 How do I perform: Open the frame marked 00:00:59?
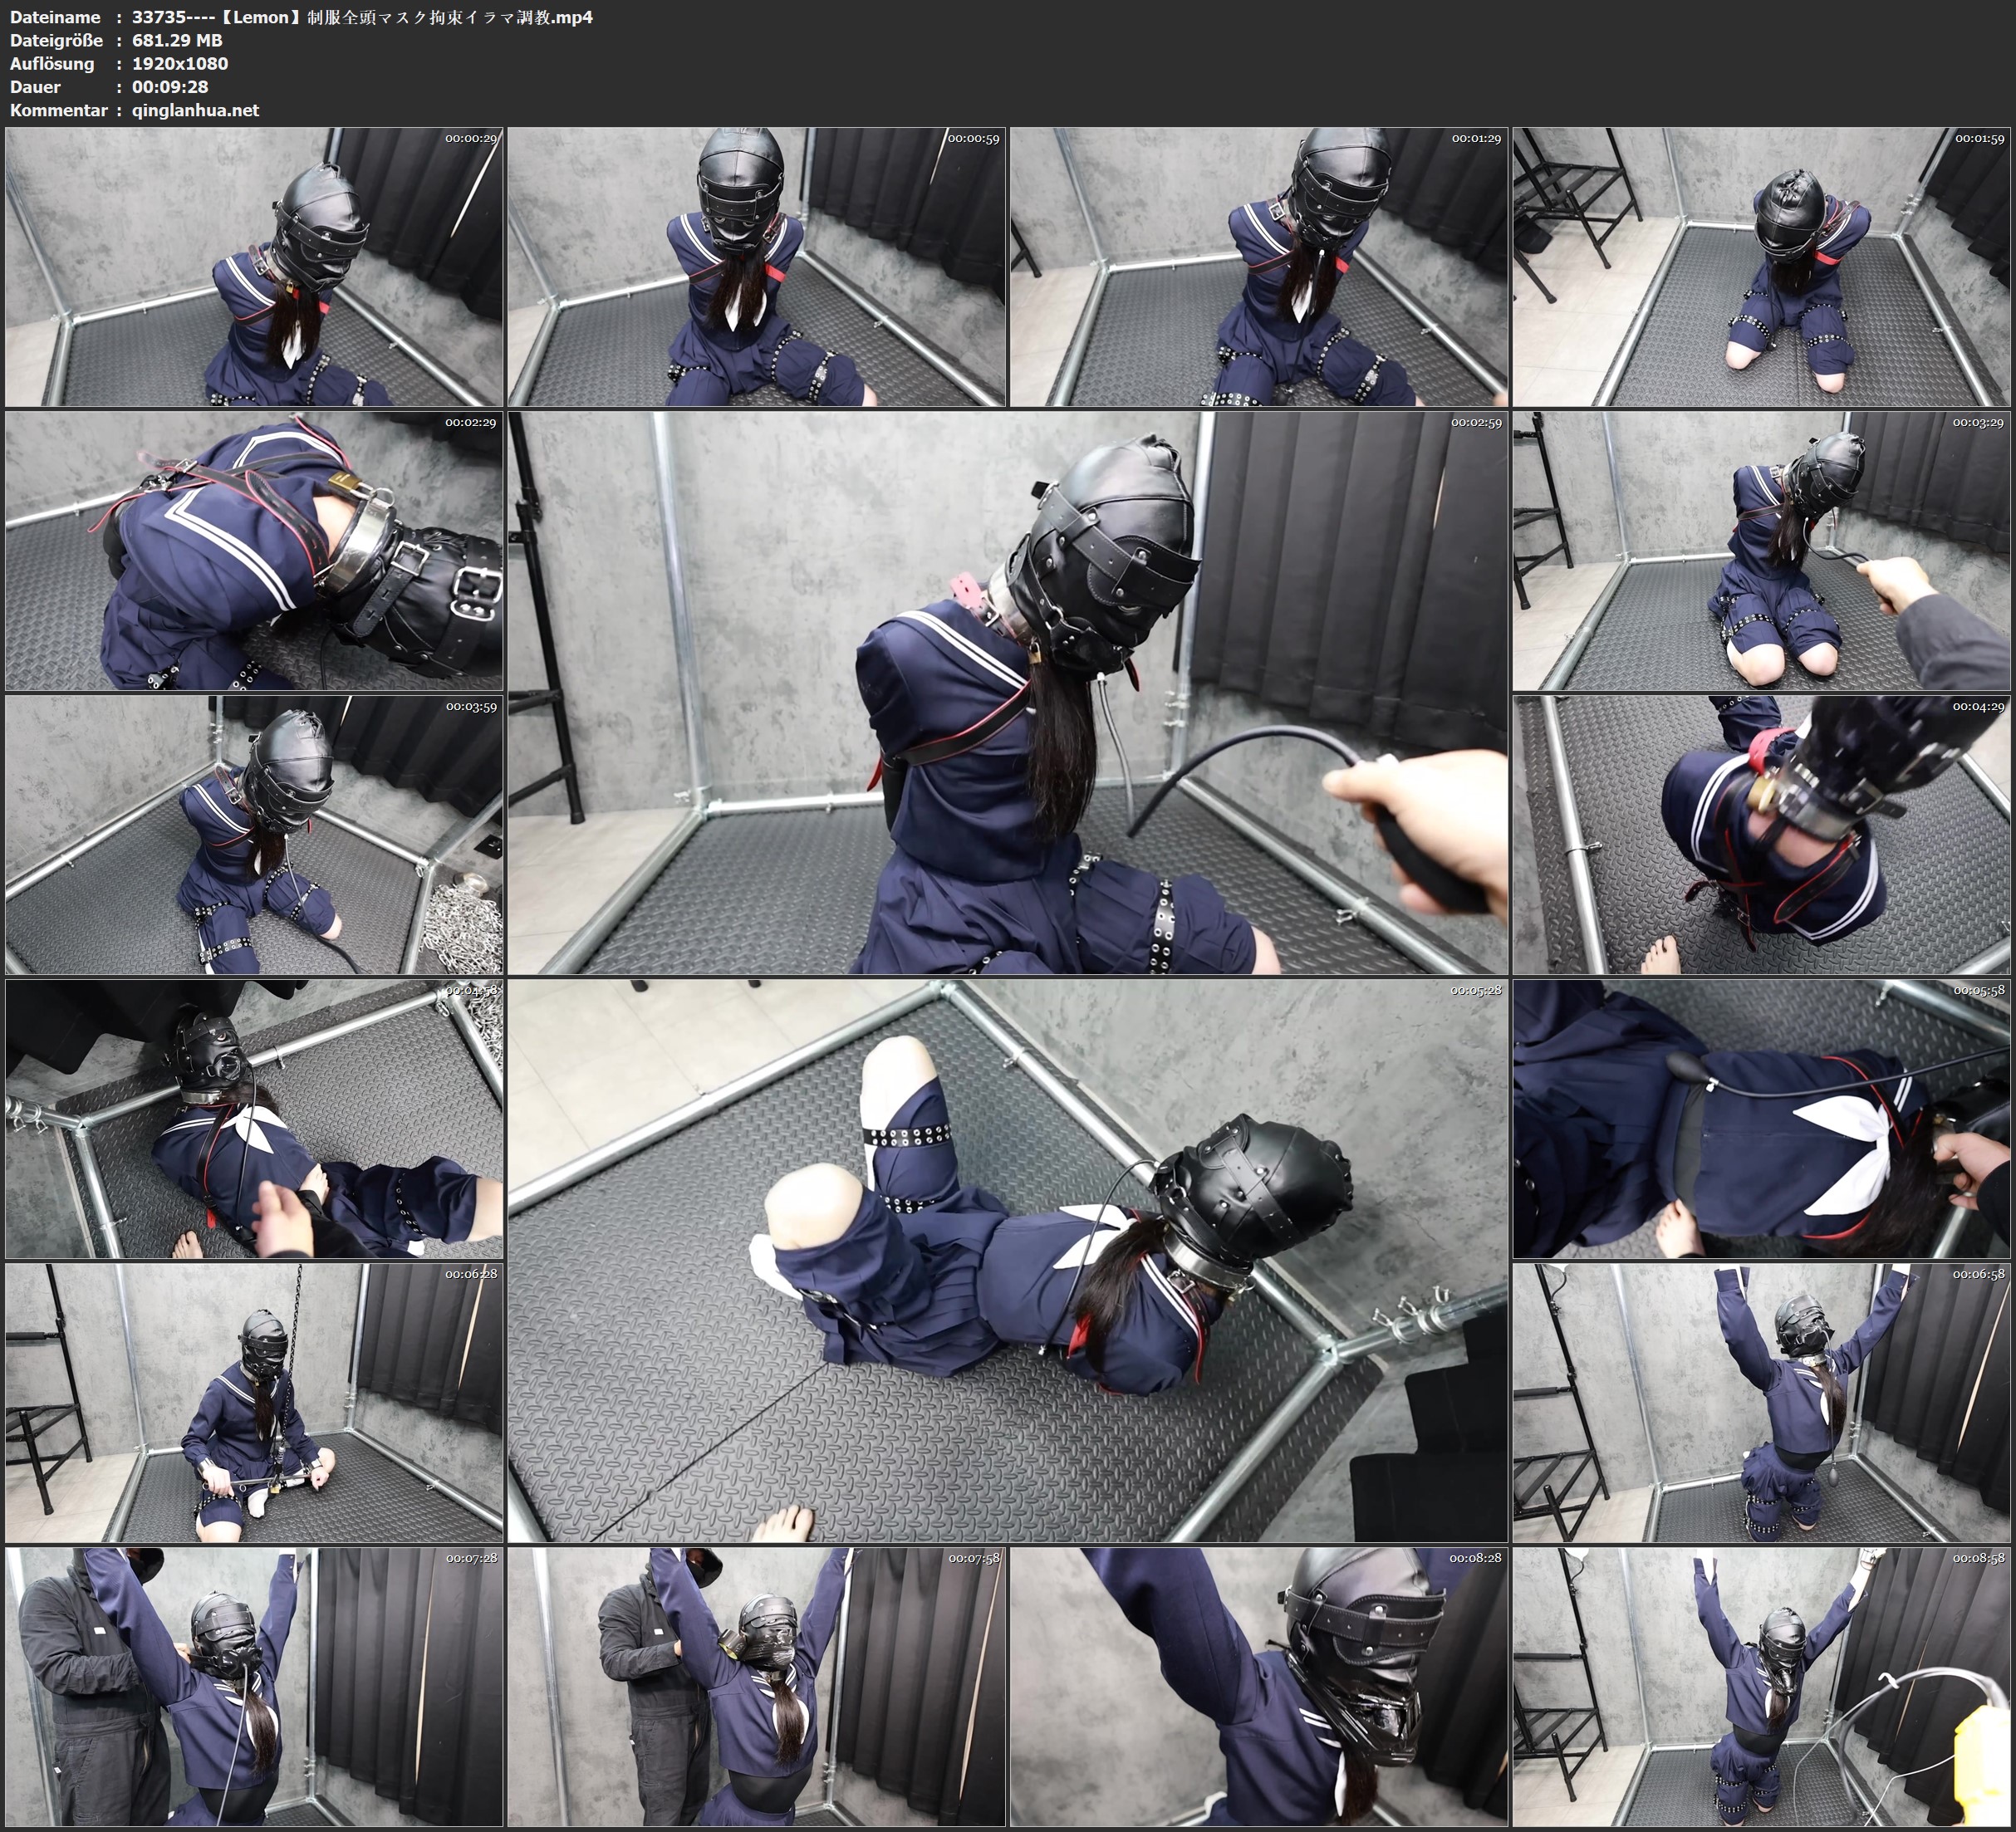point(757,267)
